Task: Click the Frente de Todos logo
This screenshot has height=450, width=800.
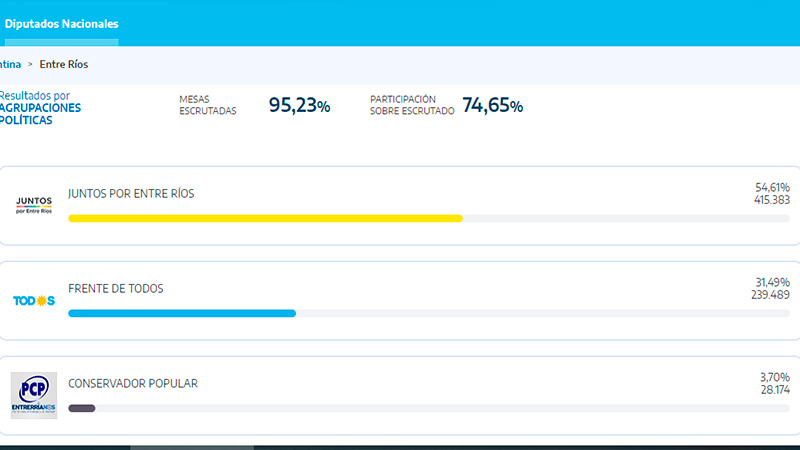Action: tap(34, 301)
